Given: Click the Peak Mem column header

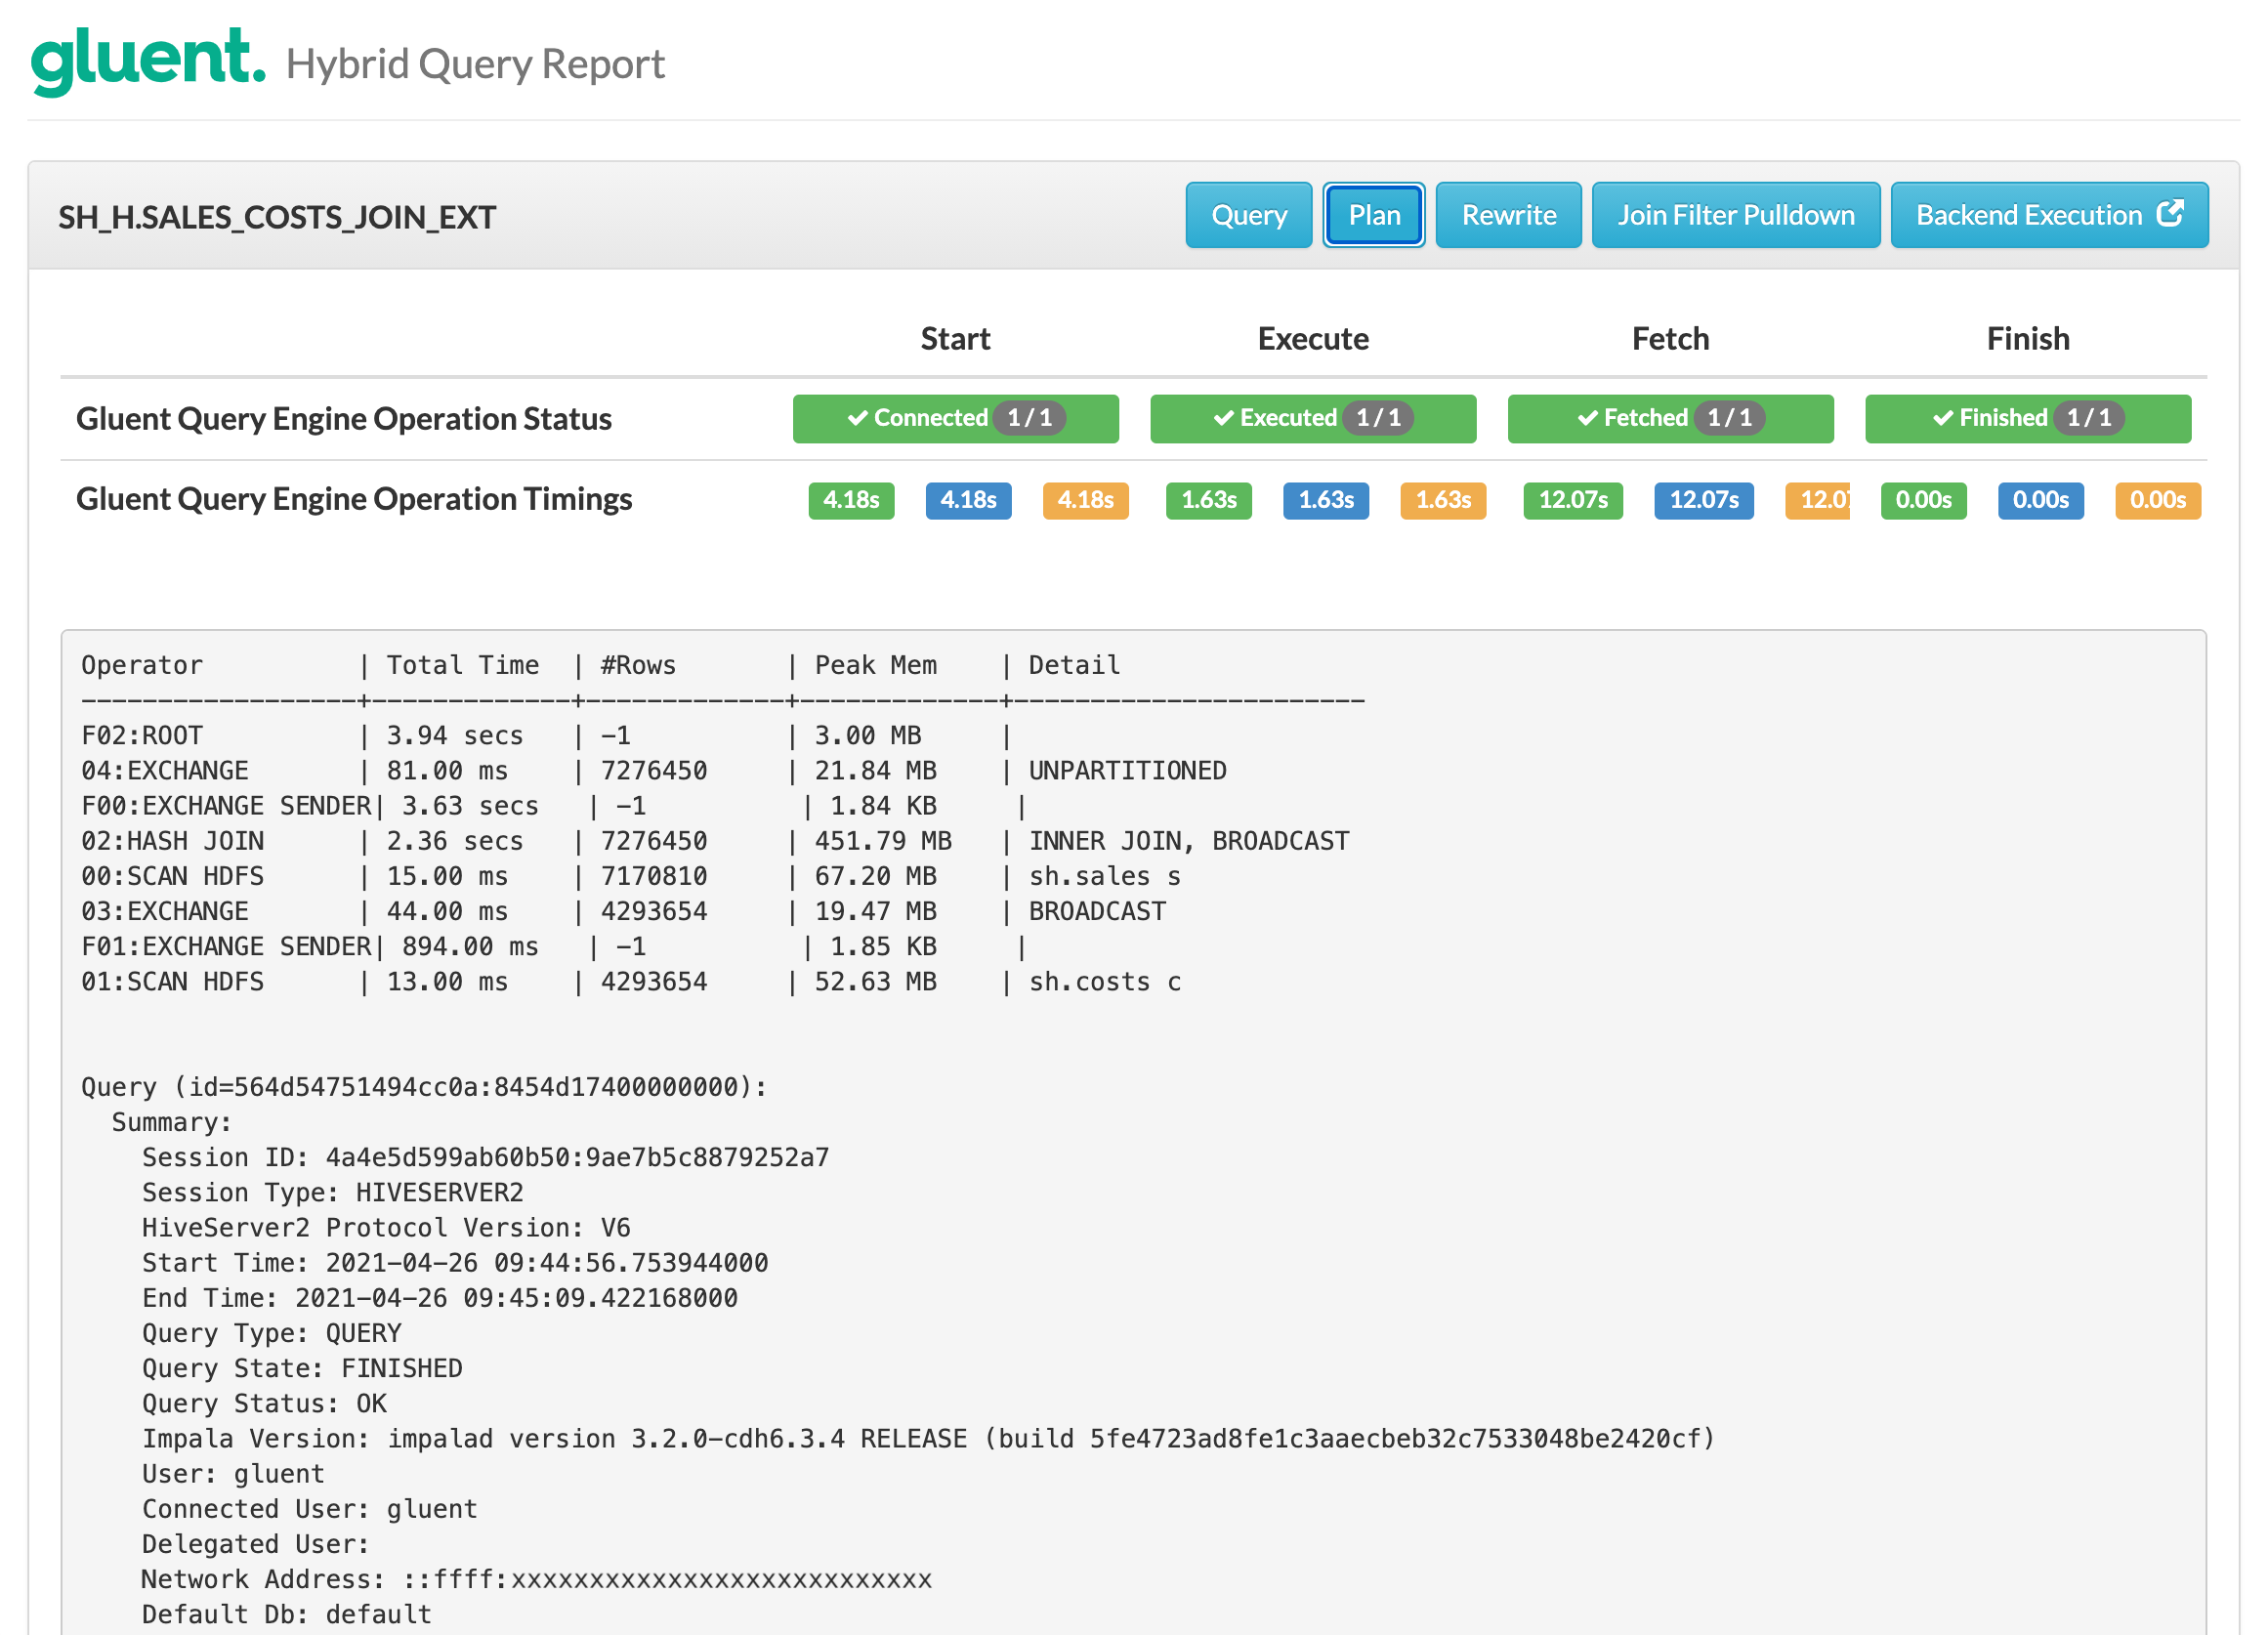Looking at the screenshot, I should click(876, 665).
